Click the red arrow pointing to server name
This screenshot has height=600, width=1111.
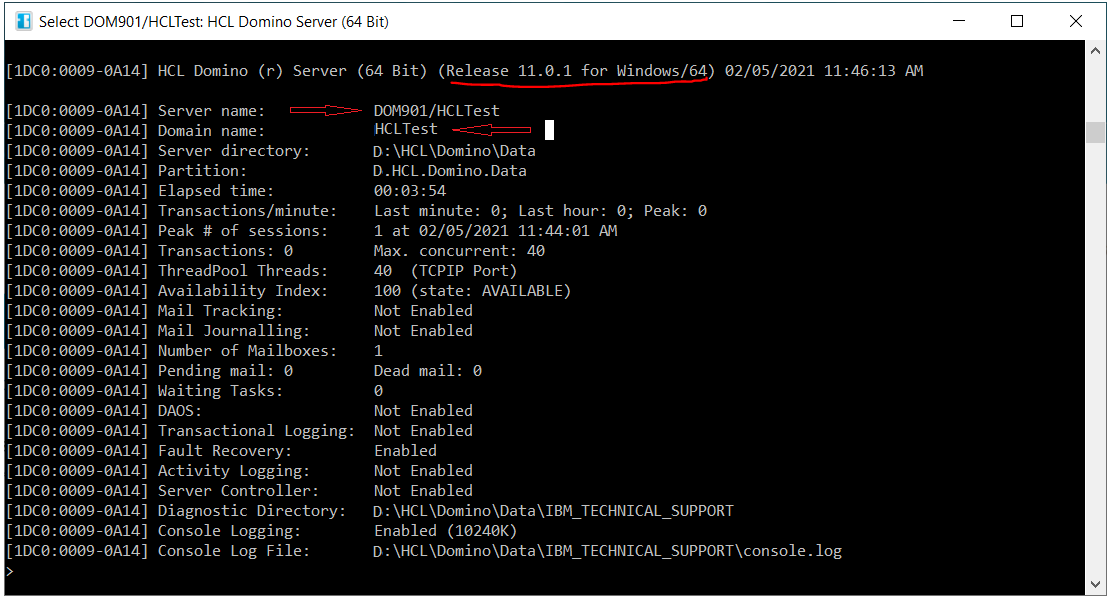(325, 110)
